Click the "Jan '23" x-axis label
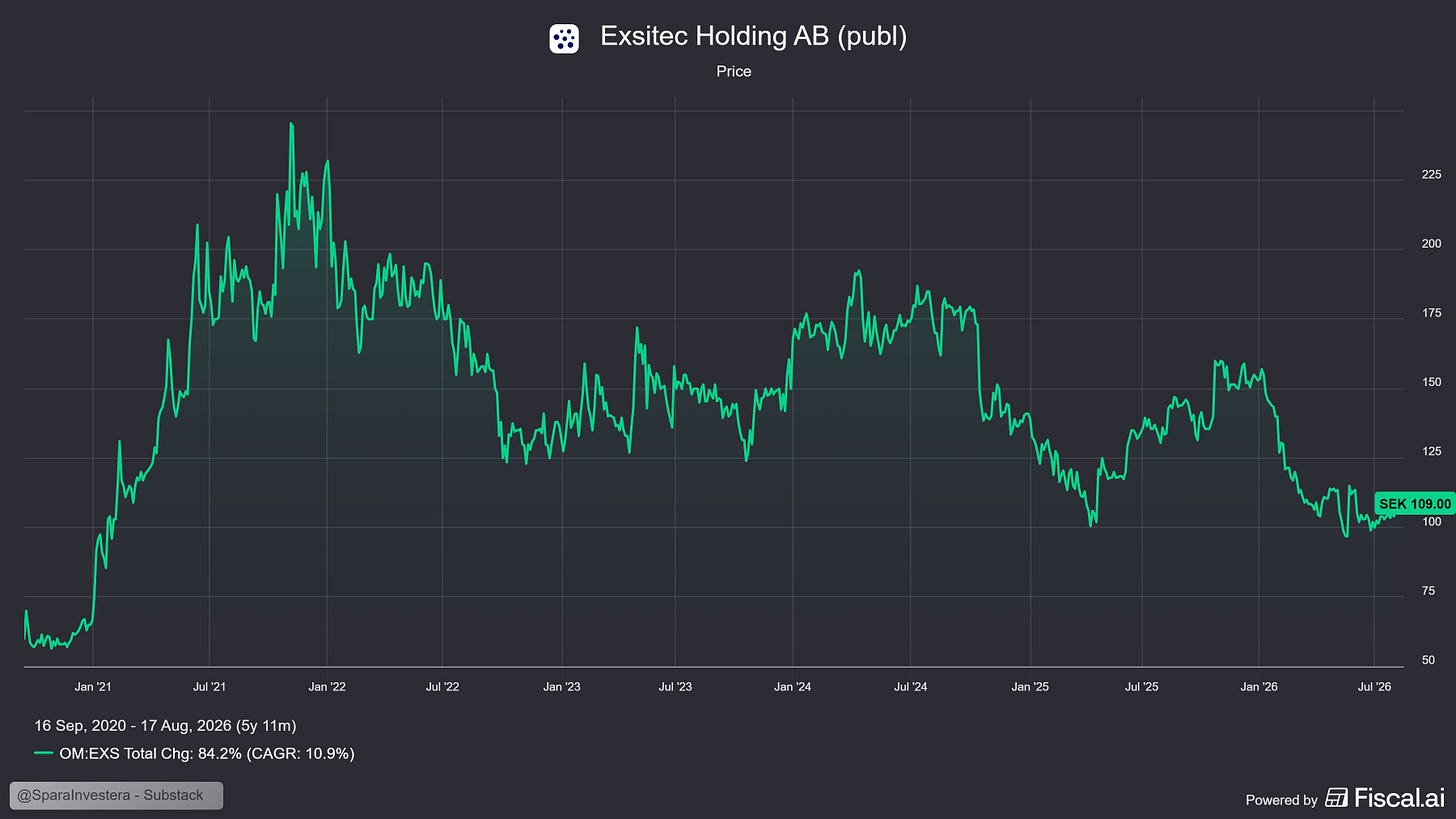Screen dimensions: 1456x819 click(561, 686)
